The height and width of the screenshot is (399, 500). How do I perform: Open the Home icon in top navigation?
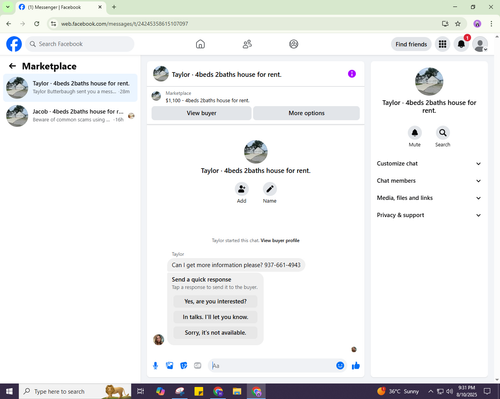200,44
